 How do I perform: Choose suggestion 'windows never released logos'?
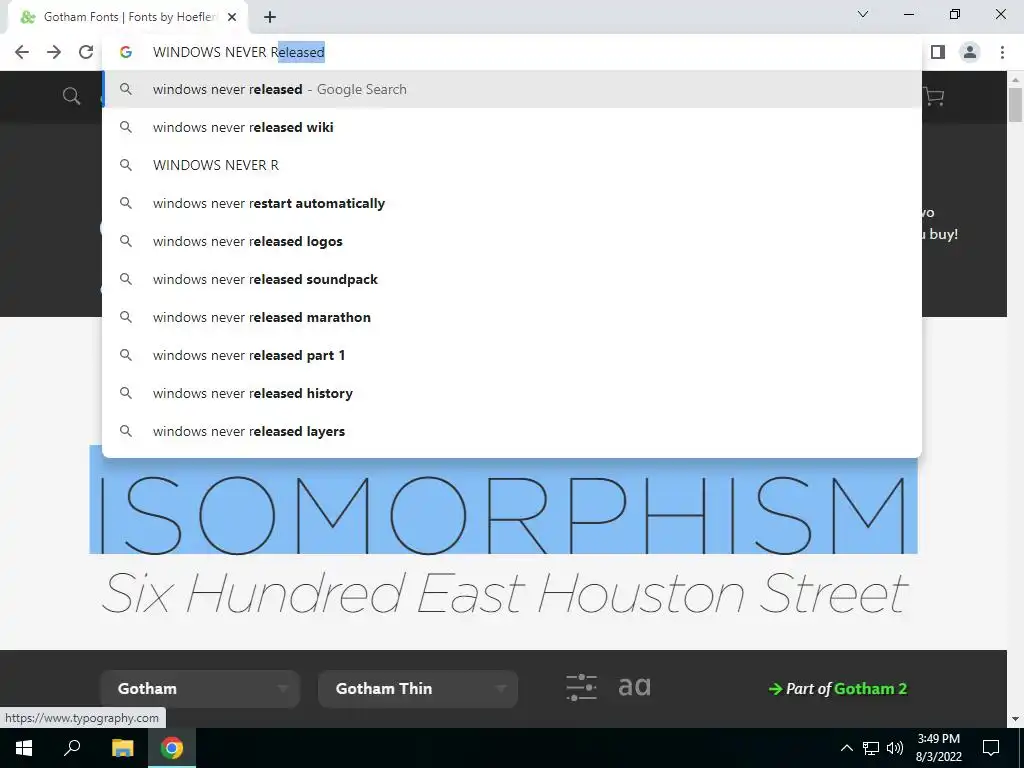pyautogui.click(x=512, y=241)
